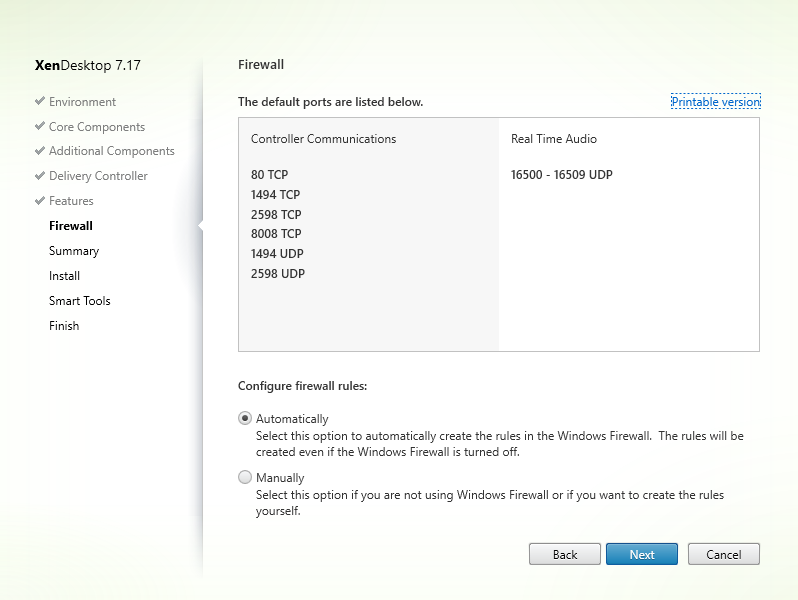Click the Manually option label

280,478
